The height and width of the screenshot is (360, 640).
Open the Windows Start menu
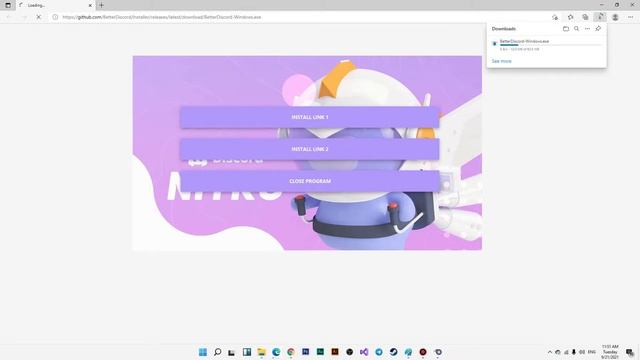pyautogui.click(x=202, y=352)
